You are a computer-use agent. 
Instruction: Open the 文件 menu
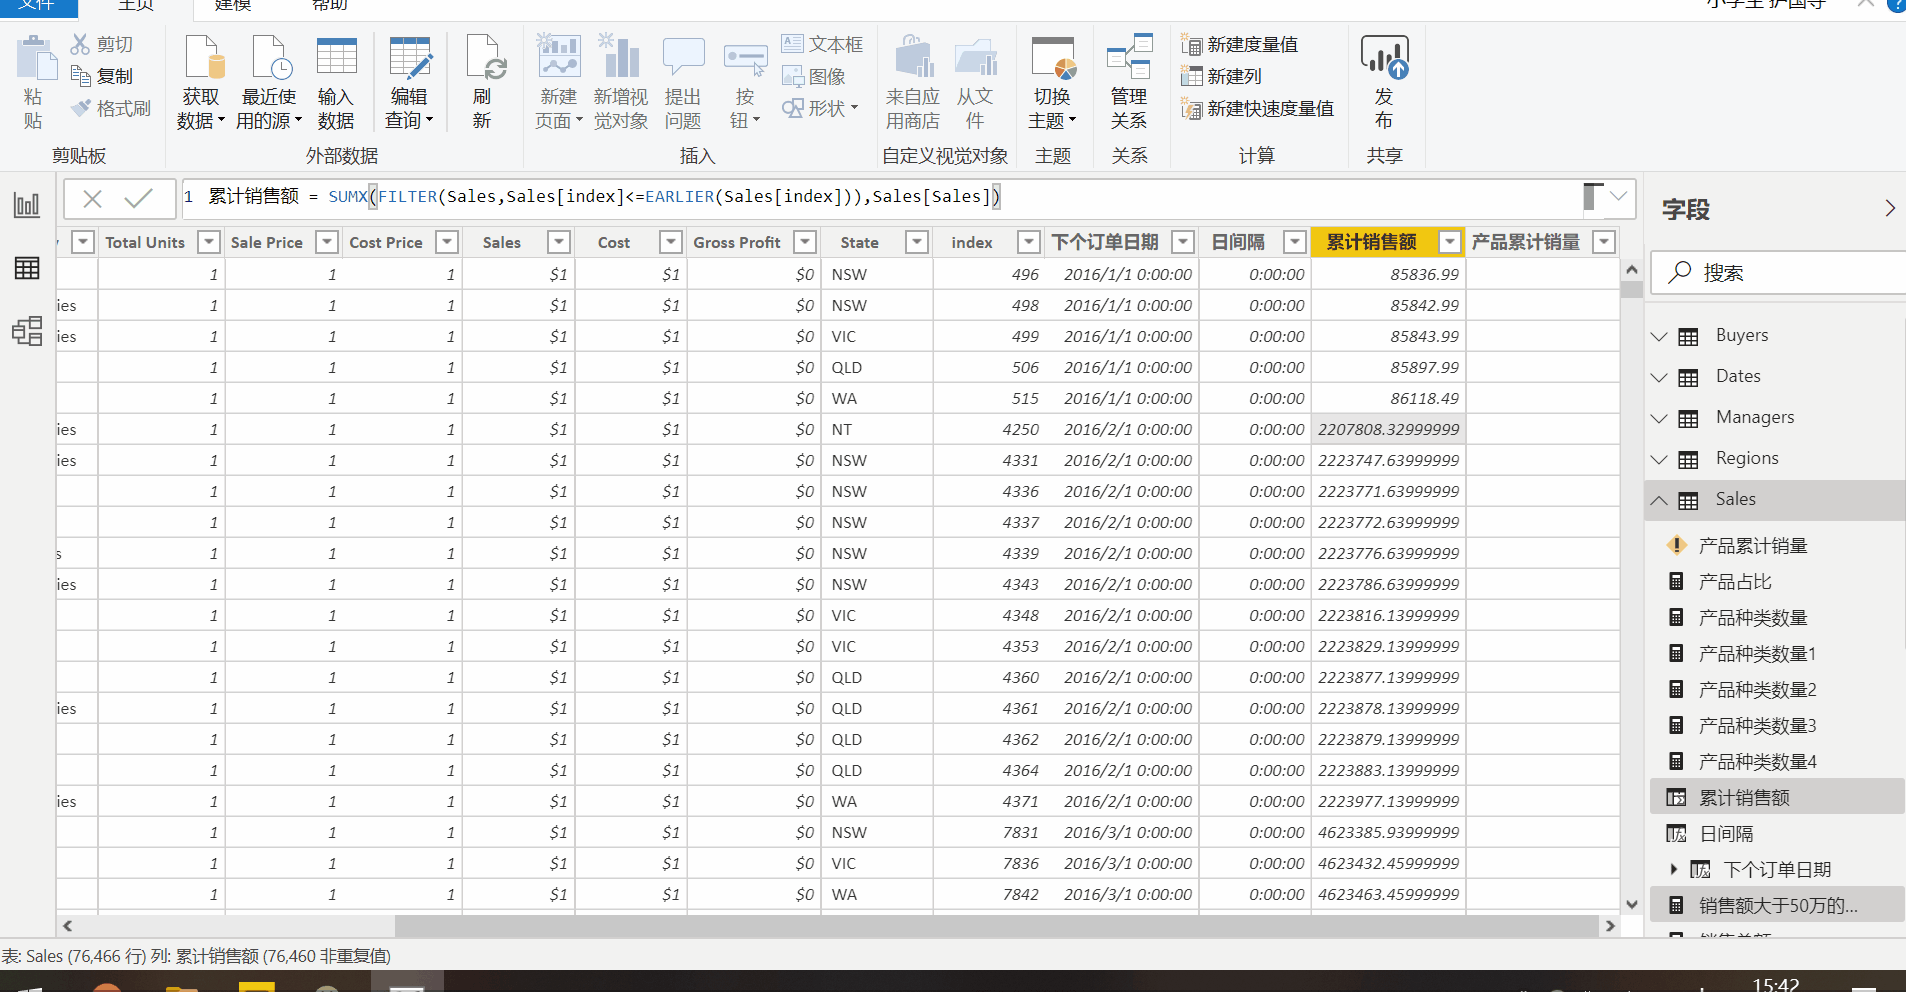tap(38, 6)
